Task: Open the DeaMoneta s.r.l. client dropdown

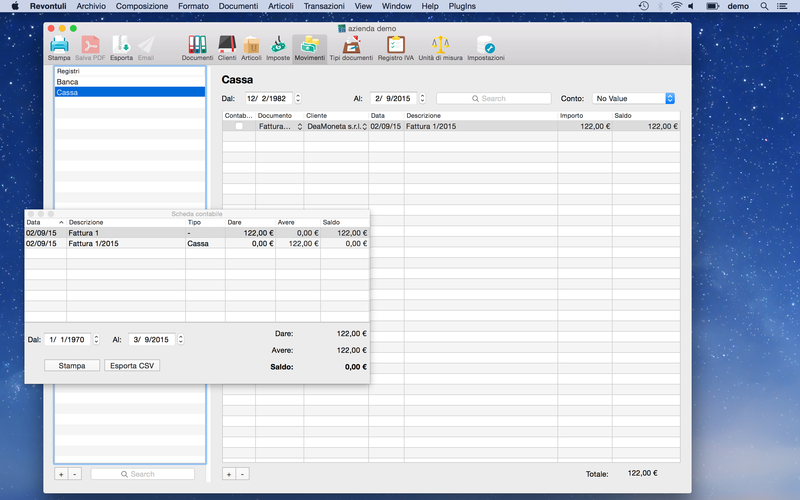Action: tap(337, 127)
